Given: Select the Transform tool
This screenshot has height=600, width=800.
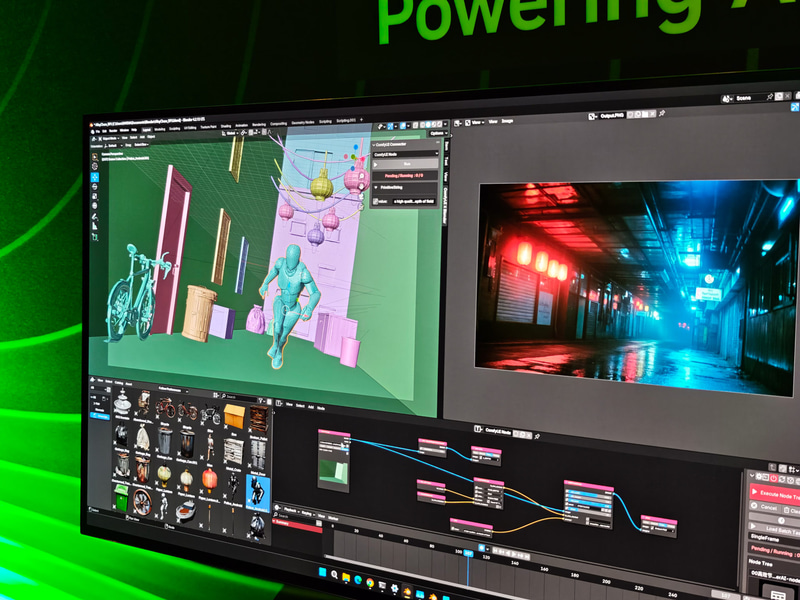Looking at the screenshot, I should pyautogui.click(x=94, y=206).
